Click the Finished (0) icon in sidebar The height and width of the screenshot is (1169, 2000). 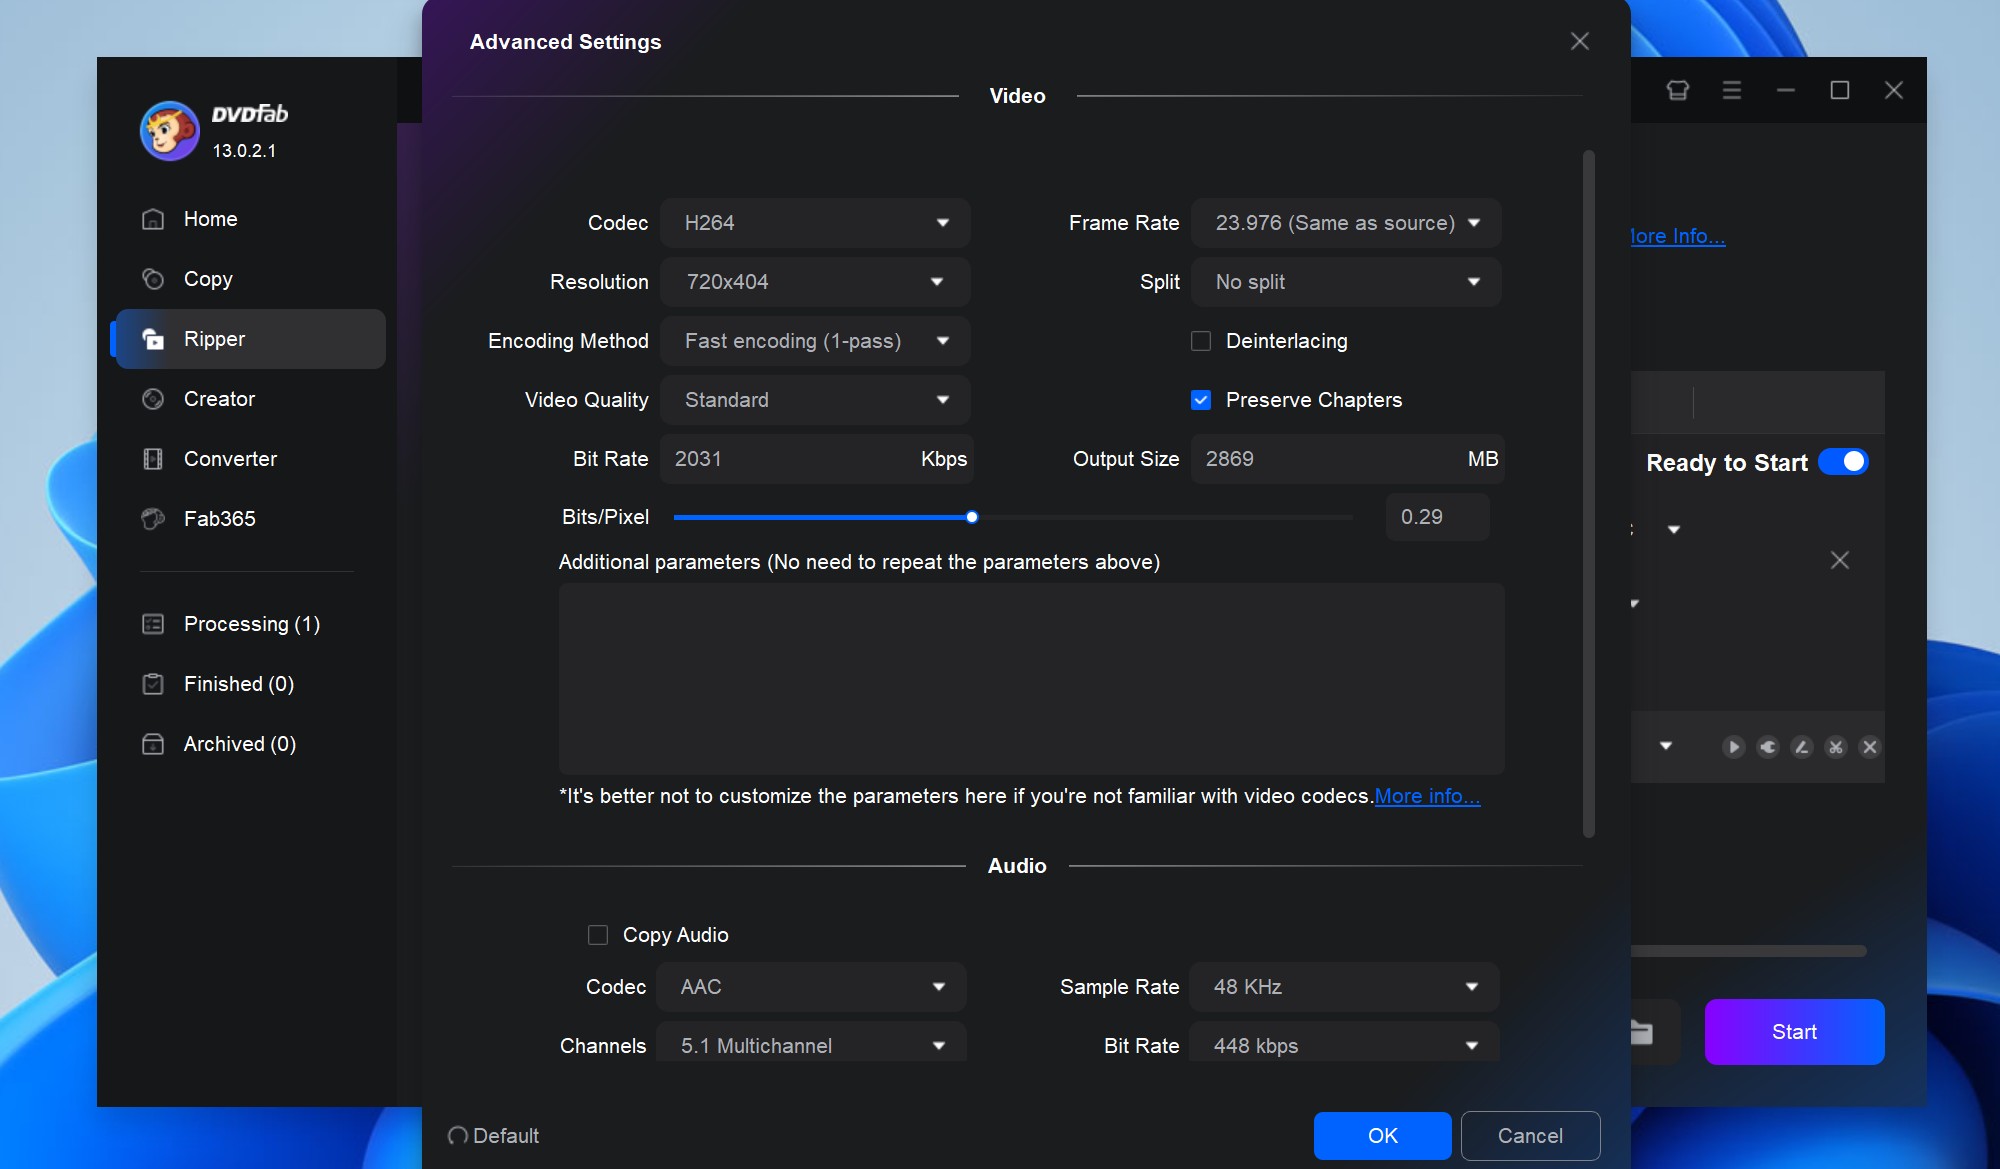152,683
